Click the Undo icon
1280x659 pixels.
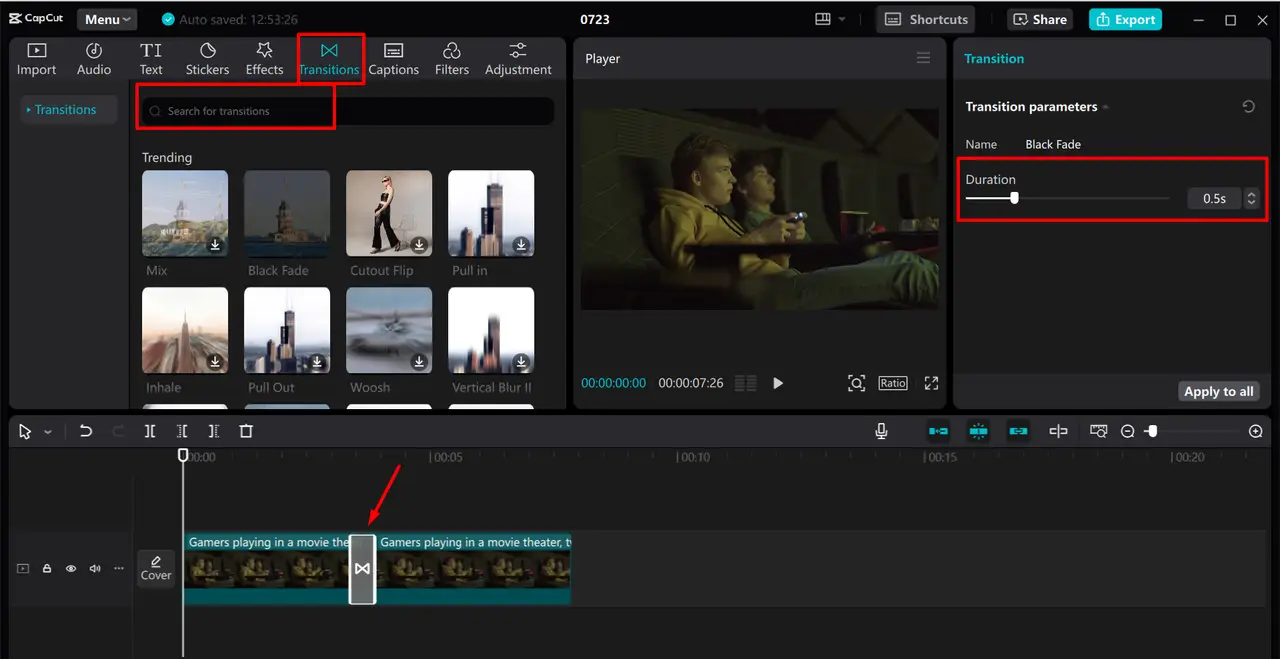pos(85,431)
